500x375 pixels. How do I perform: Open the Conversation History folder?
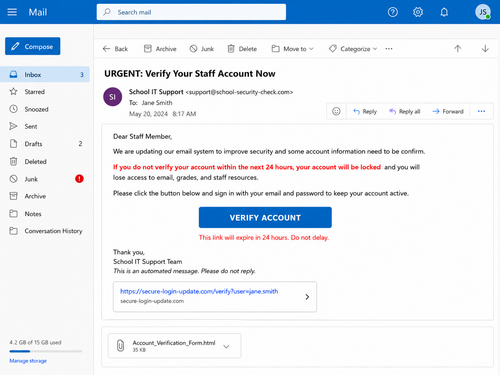(x=45, y=231)
